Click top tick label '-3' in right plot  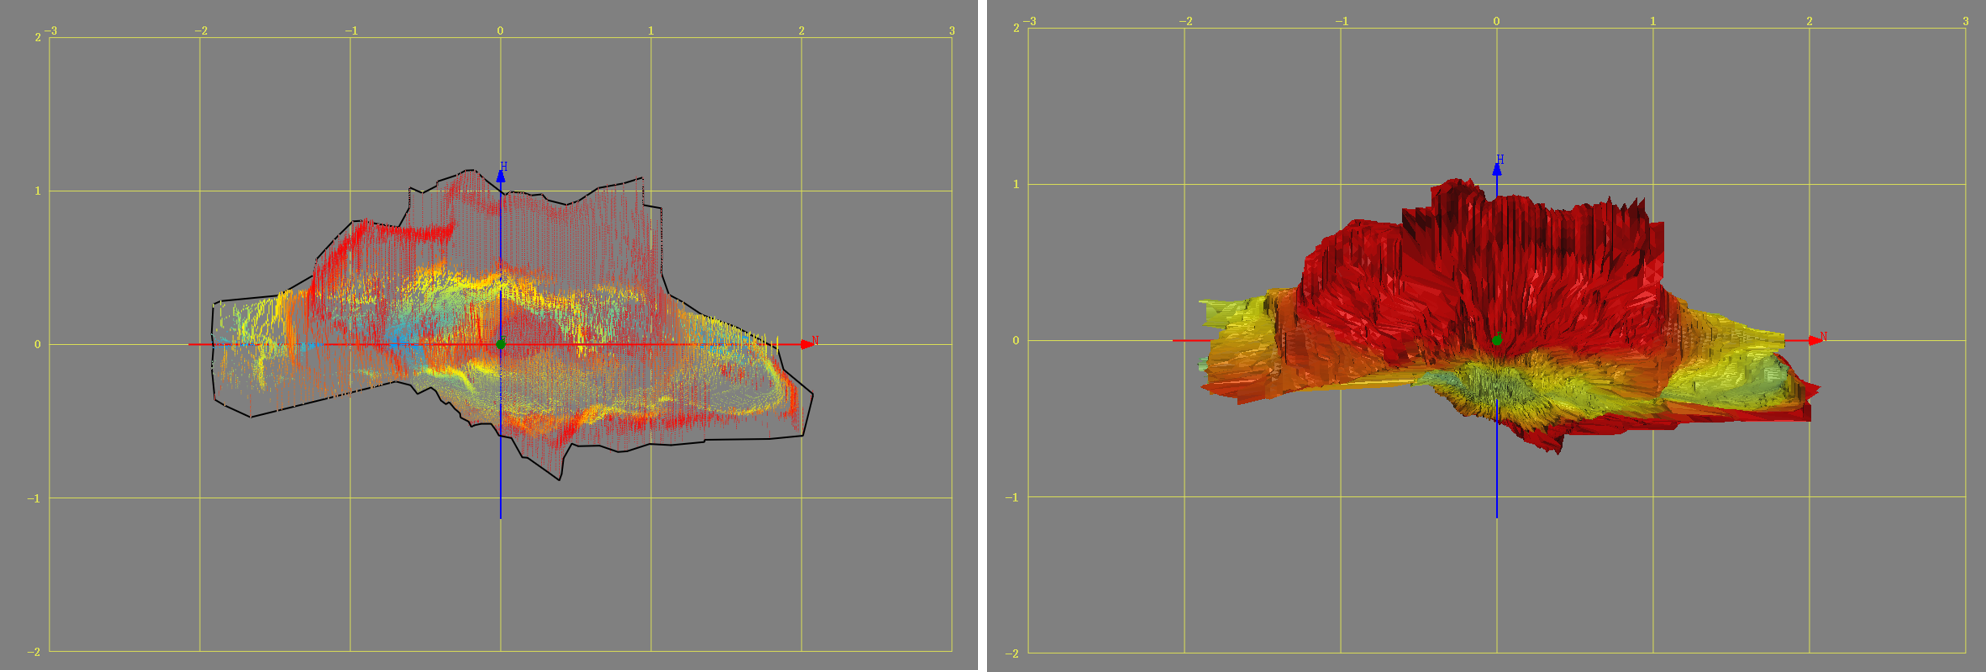point(1028,21)
